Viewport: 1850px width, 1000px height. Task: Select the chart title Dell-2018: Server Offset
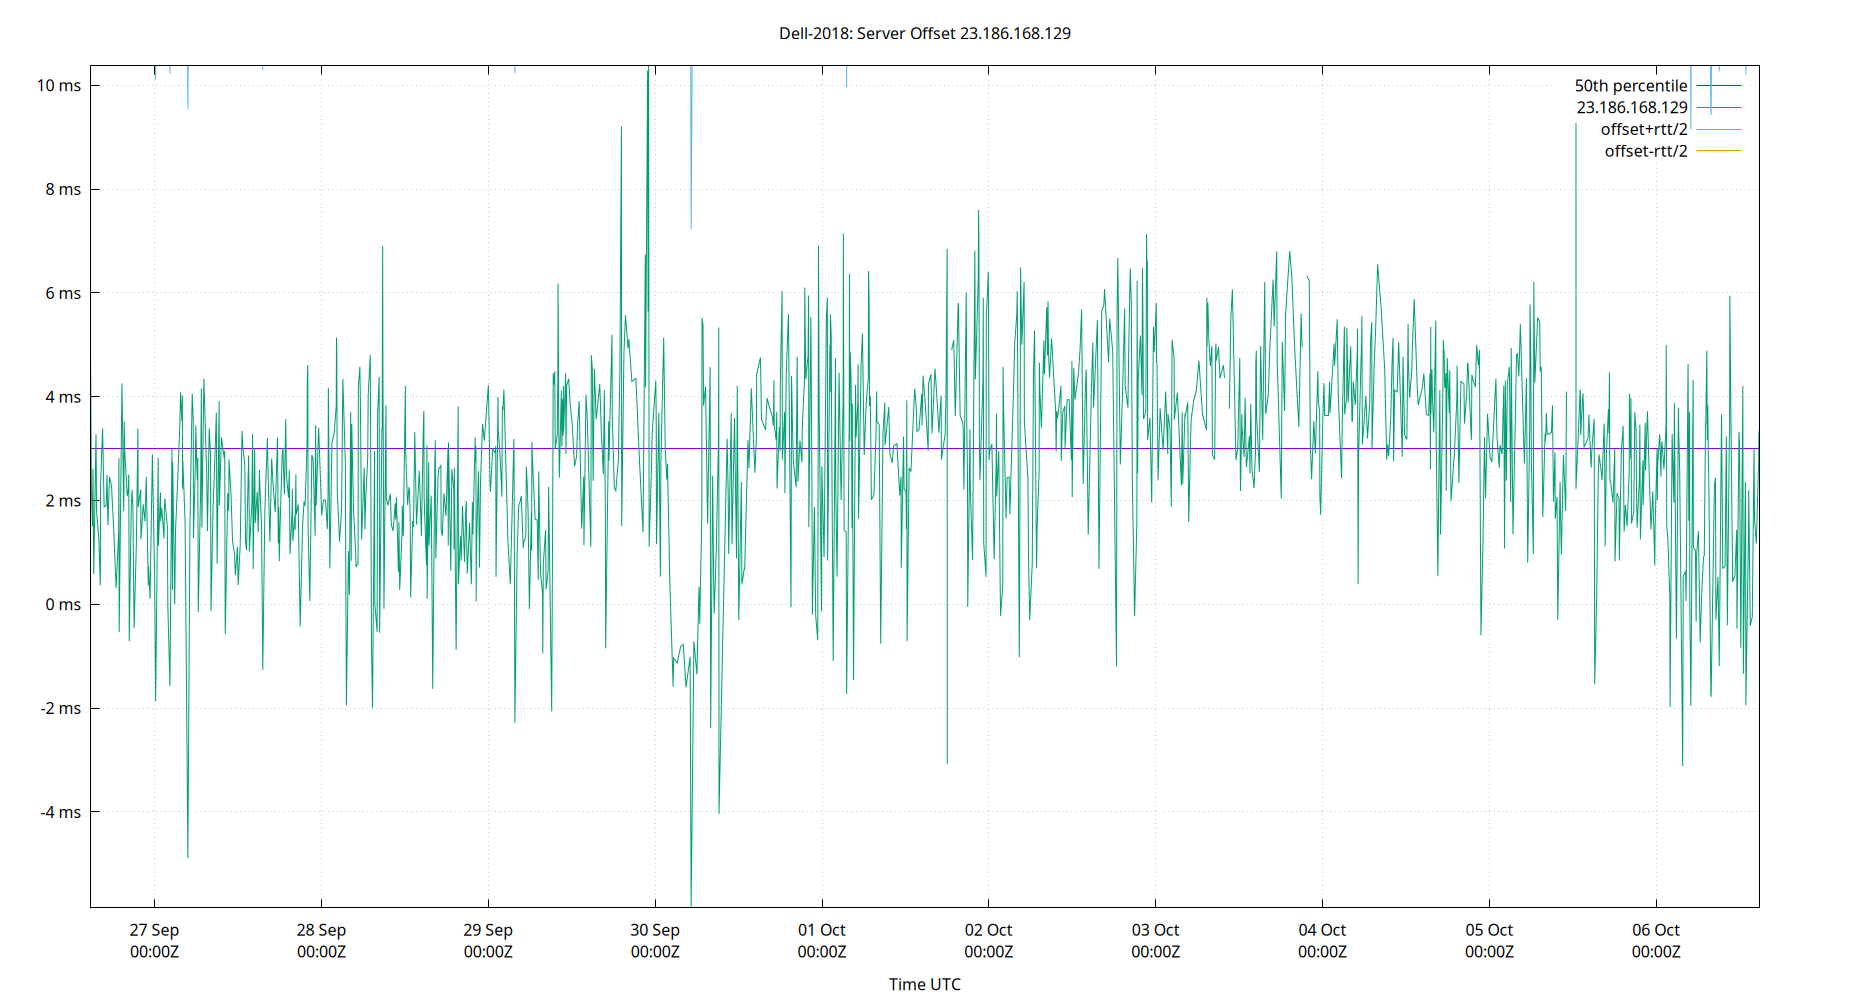[925, 33]
